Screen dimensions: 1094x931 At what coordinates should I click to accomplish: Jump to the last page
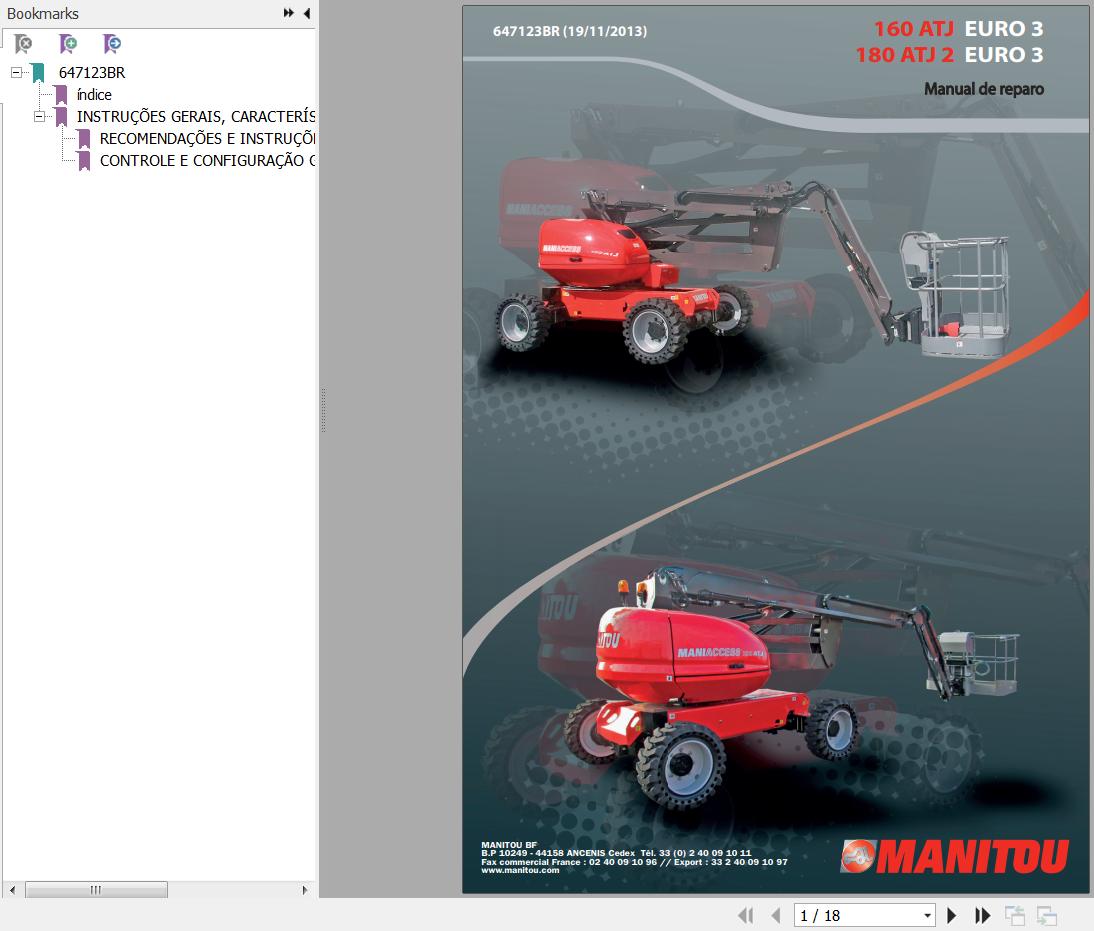(x=982, y=916)
